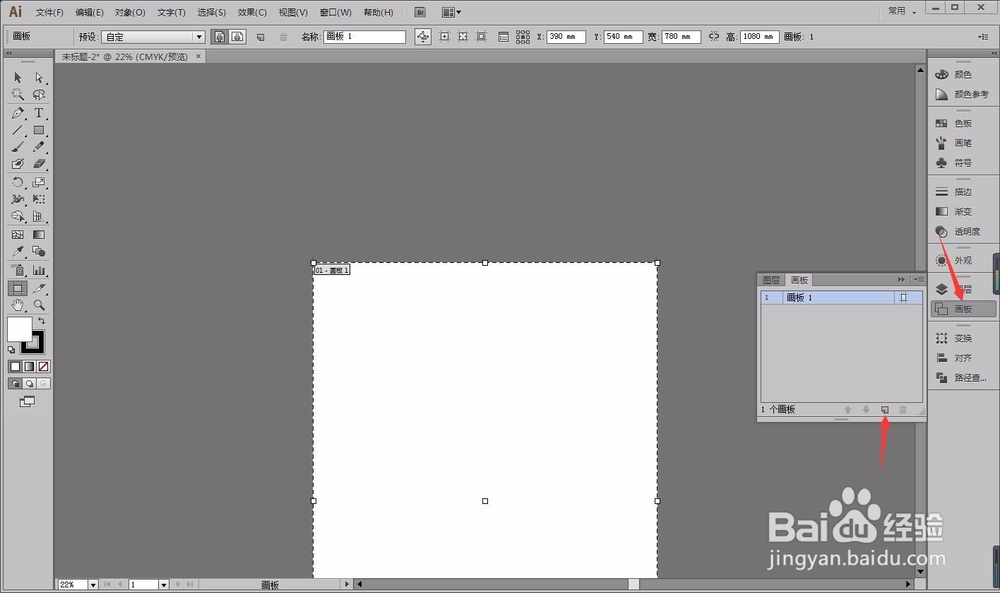Open the zoom level dropdown arrow
Viewport: 1000px width, 593px height.
point(93,584)
